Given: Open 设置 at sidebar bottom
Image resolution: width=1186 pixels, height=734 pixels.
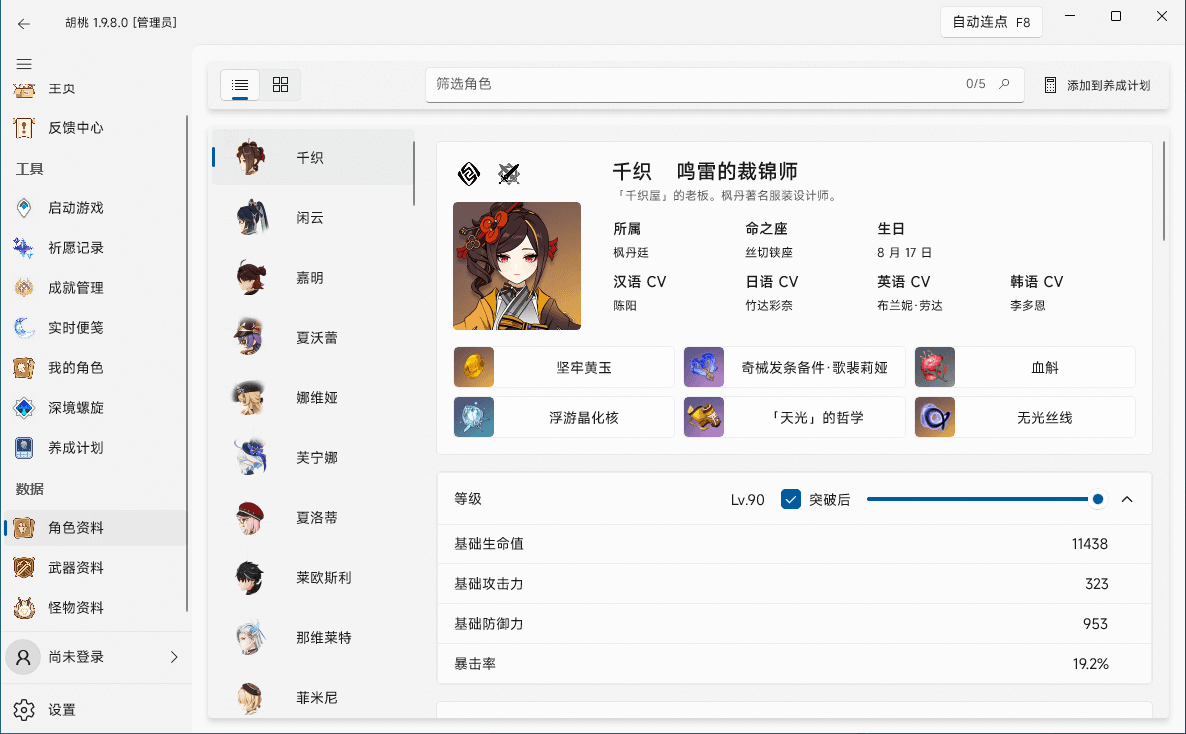Looking at the screenshot, I should pyautogui.click(x=60, y=710).
